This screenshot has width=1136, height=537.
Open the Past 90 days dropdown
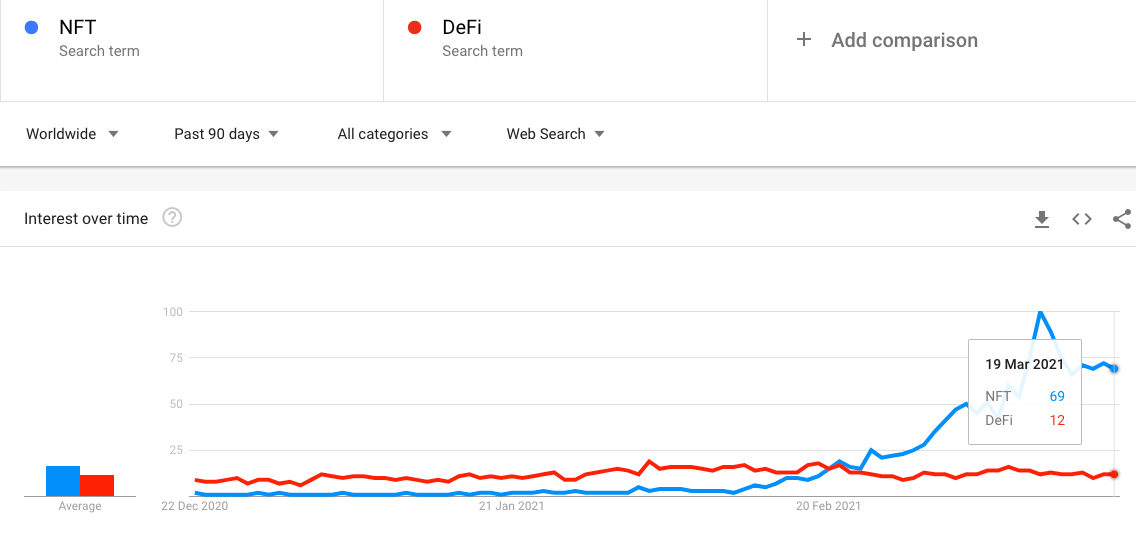[226, 134]
